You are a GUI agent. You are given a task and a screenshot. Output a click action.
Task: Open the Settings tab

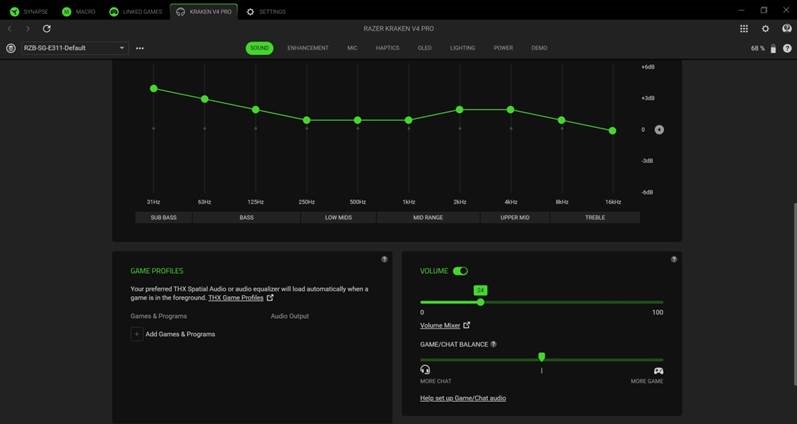pyautogui.click(x=266, y=11)
